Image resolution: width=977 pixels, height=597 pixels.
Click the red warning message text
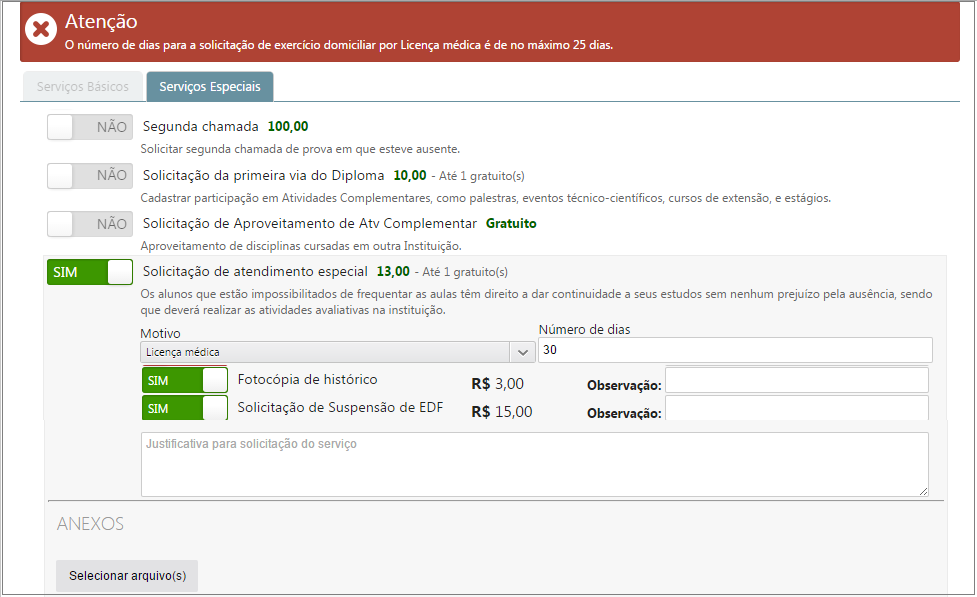tap(341, 45)
